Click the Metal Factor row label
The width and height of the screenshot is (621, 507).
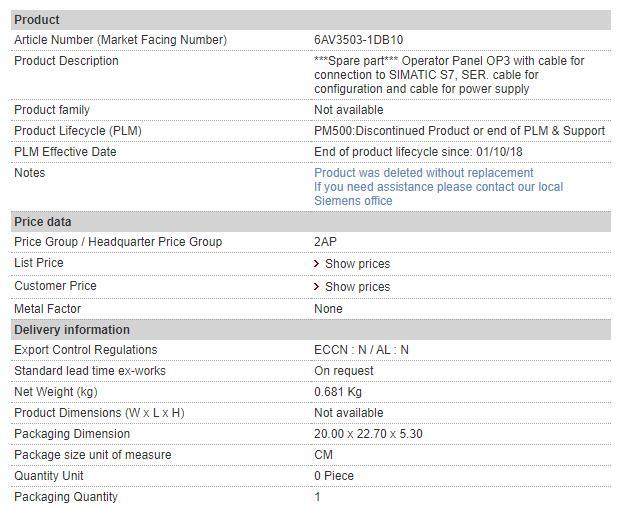(48, 309)
